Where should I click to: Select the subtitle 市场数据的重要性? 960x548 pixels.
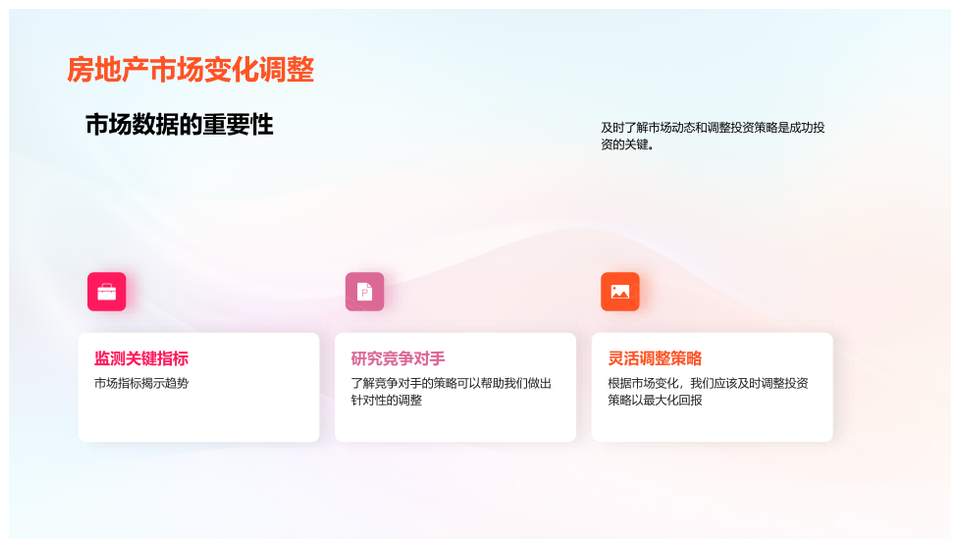(x=179, y=125)
